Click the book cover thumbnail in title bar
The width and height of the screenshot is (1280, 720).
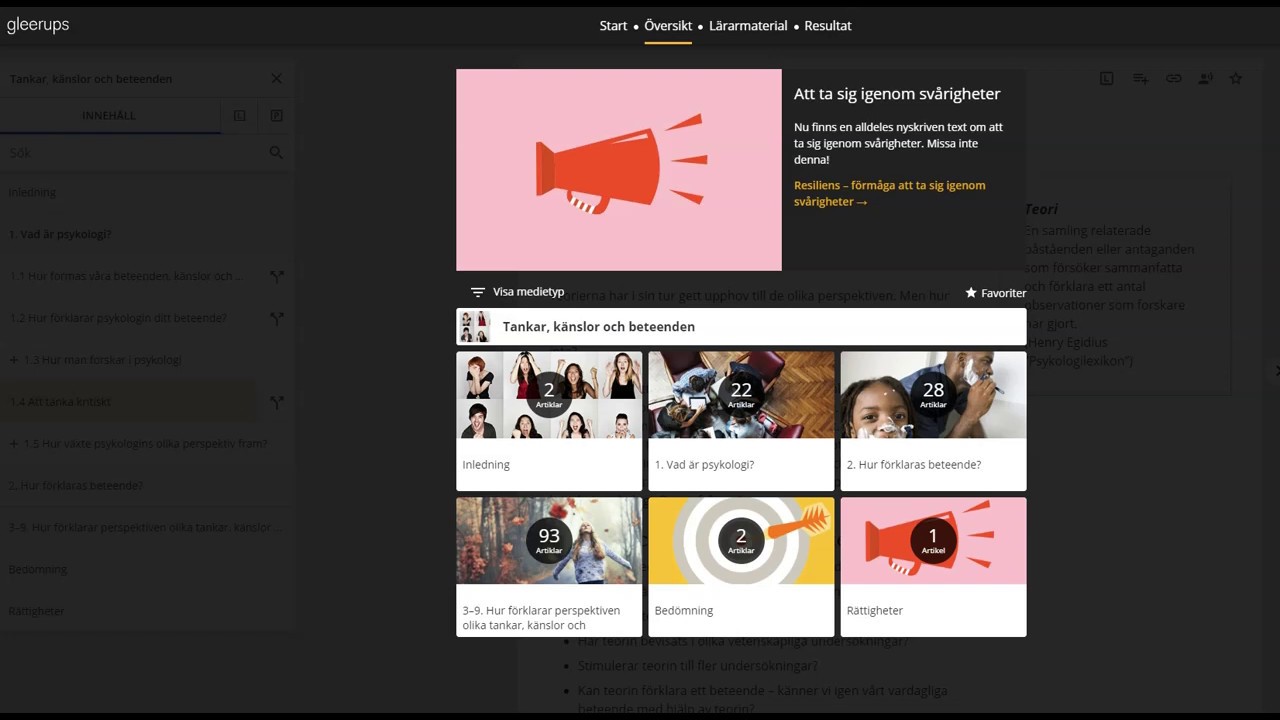click(474, 327)
